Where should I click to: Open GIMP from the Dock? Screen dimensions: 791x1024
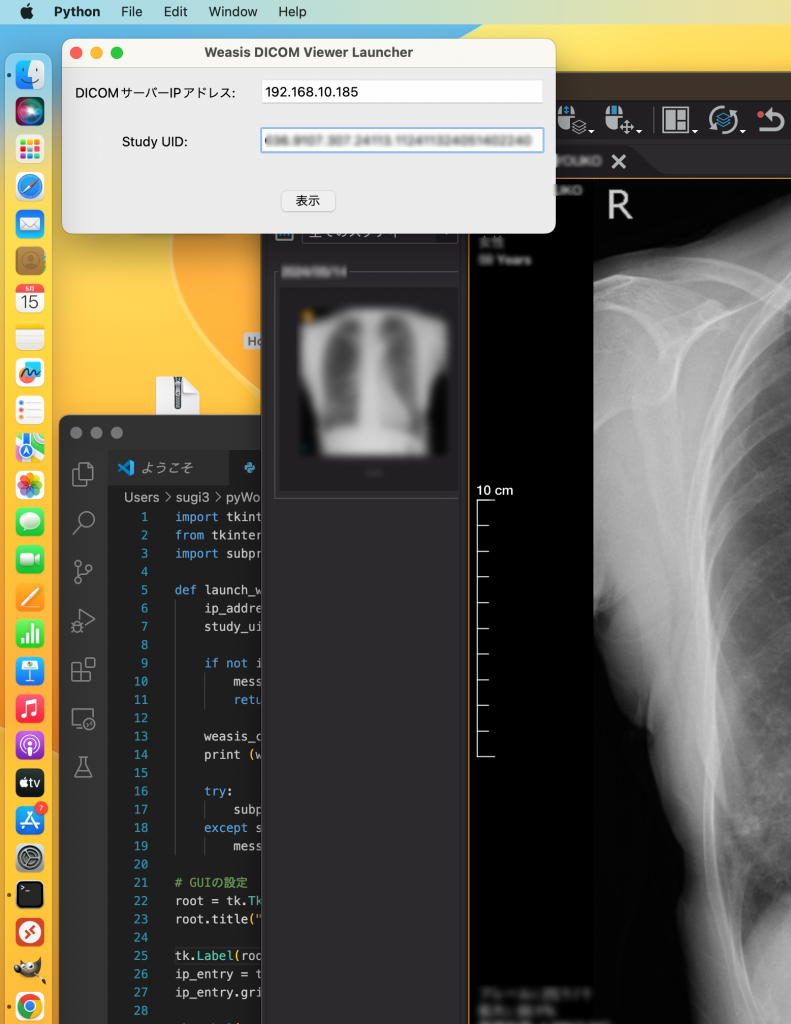tap(30, 970)
